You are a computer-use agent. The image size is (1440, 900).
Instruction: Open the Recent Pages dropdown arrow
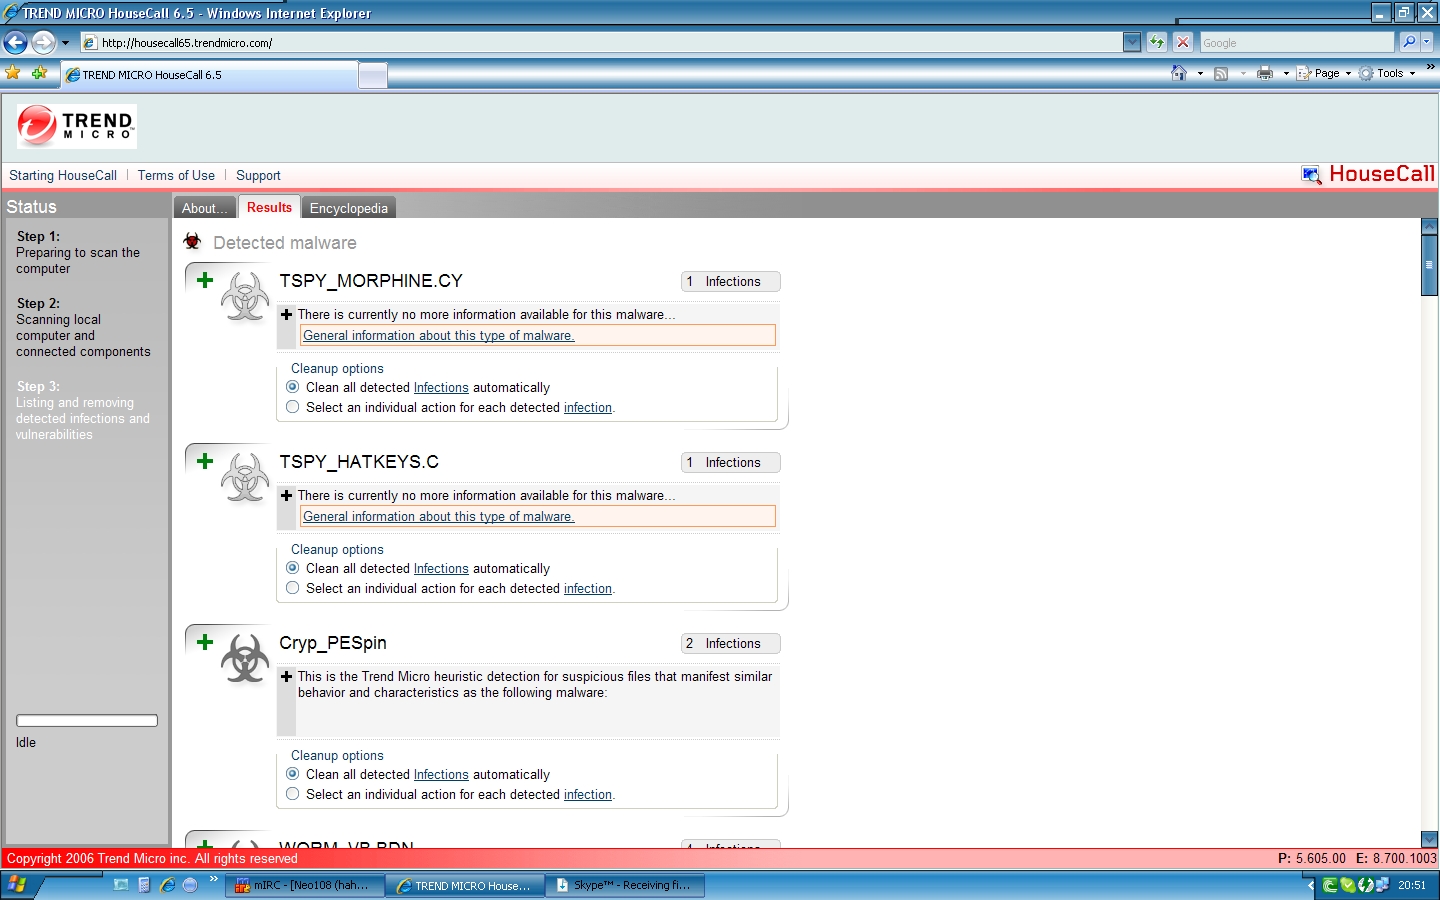click(x=65, y=43)
